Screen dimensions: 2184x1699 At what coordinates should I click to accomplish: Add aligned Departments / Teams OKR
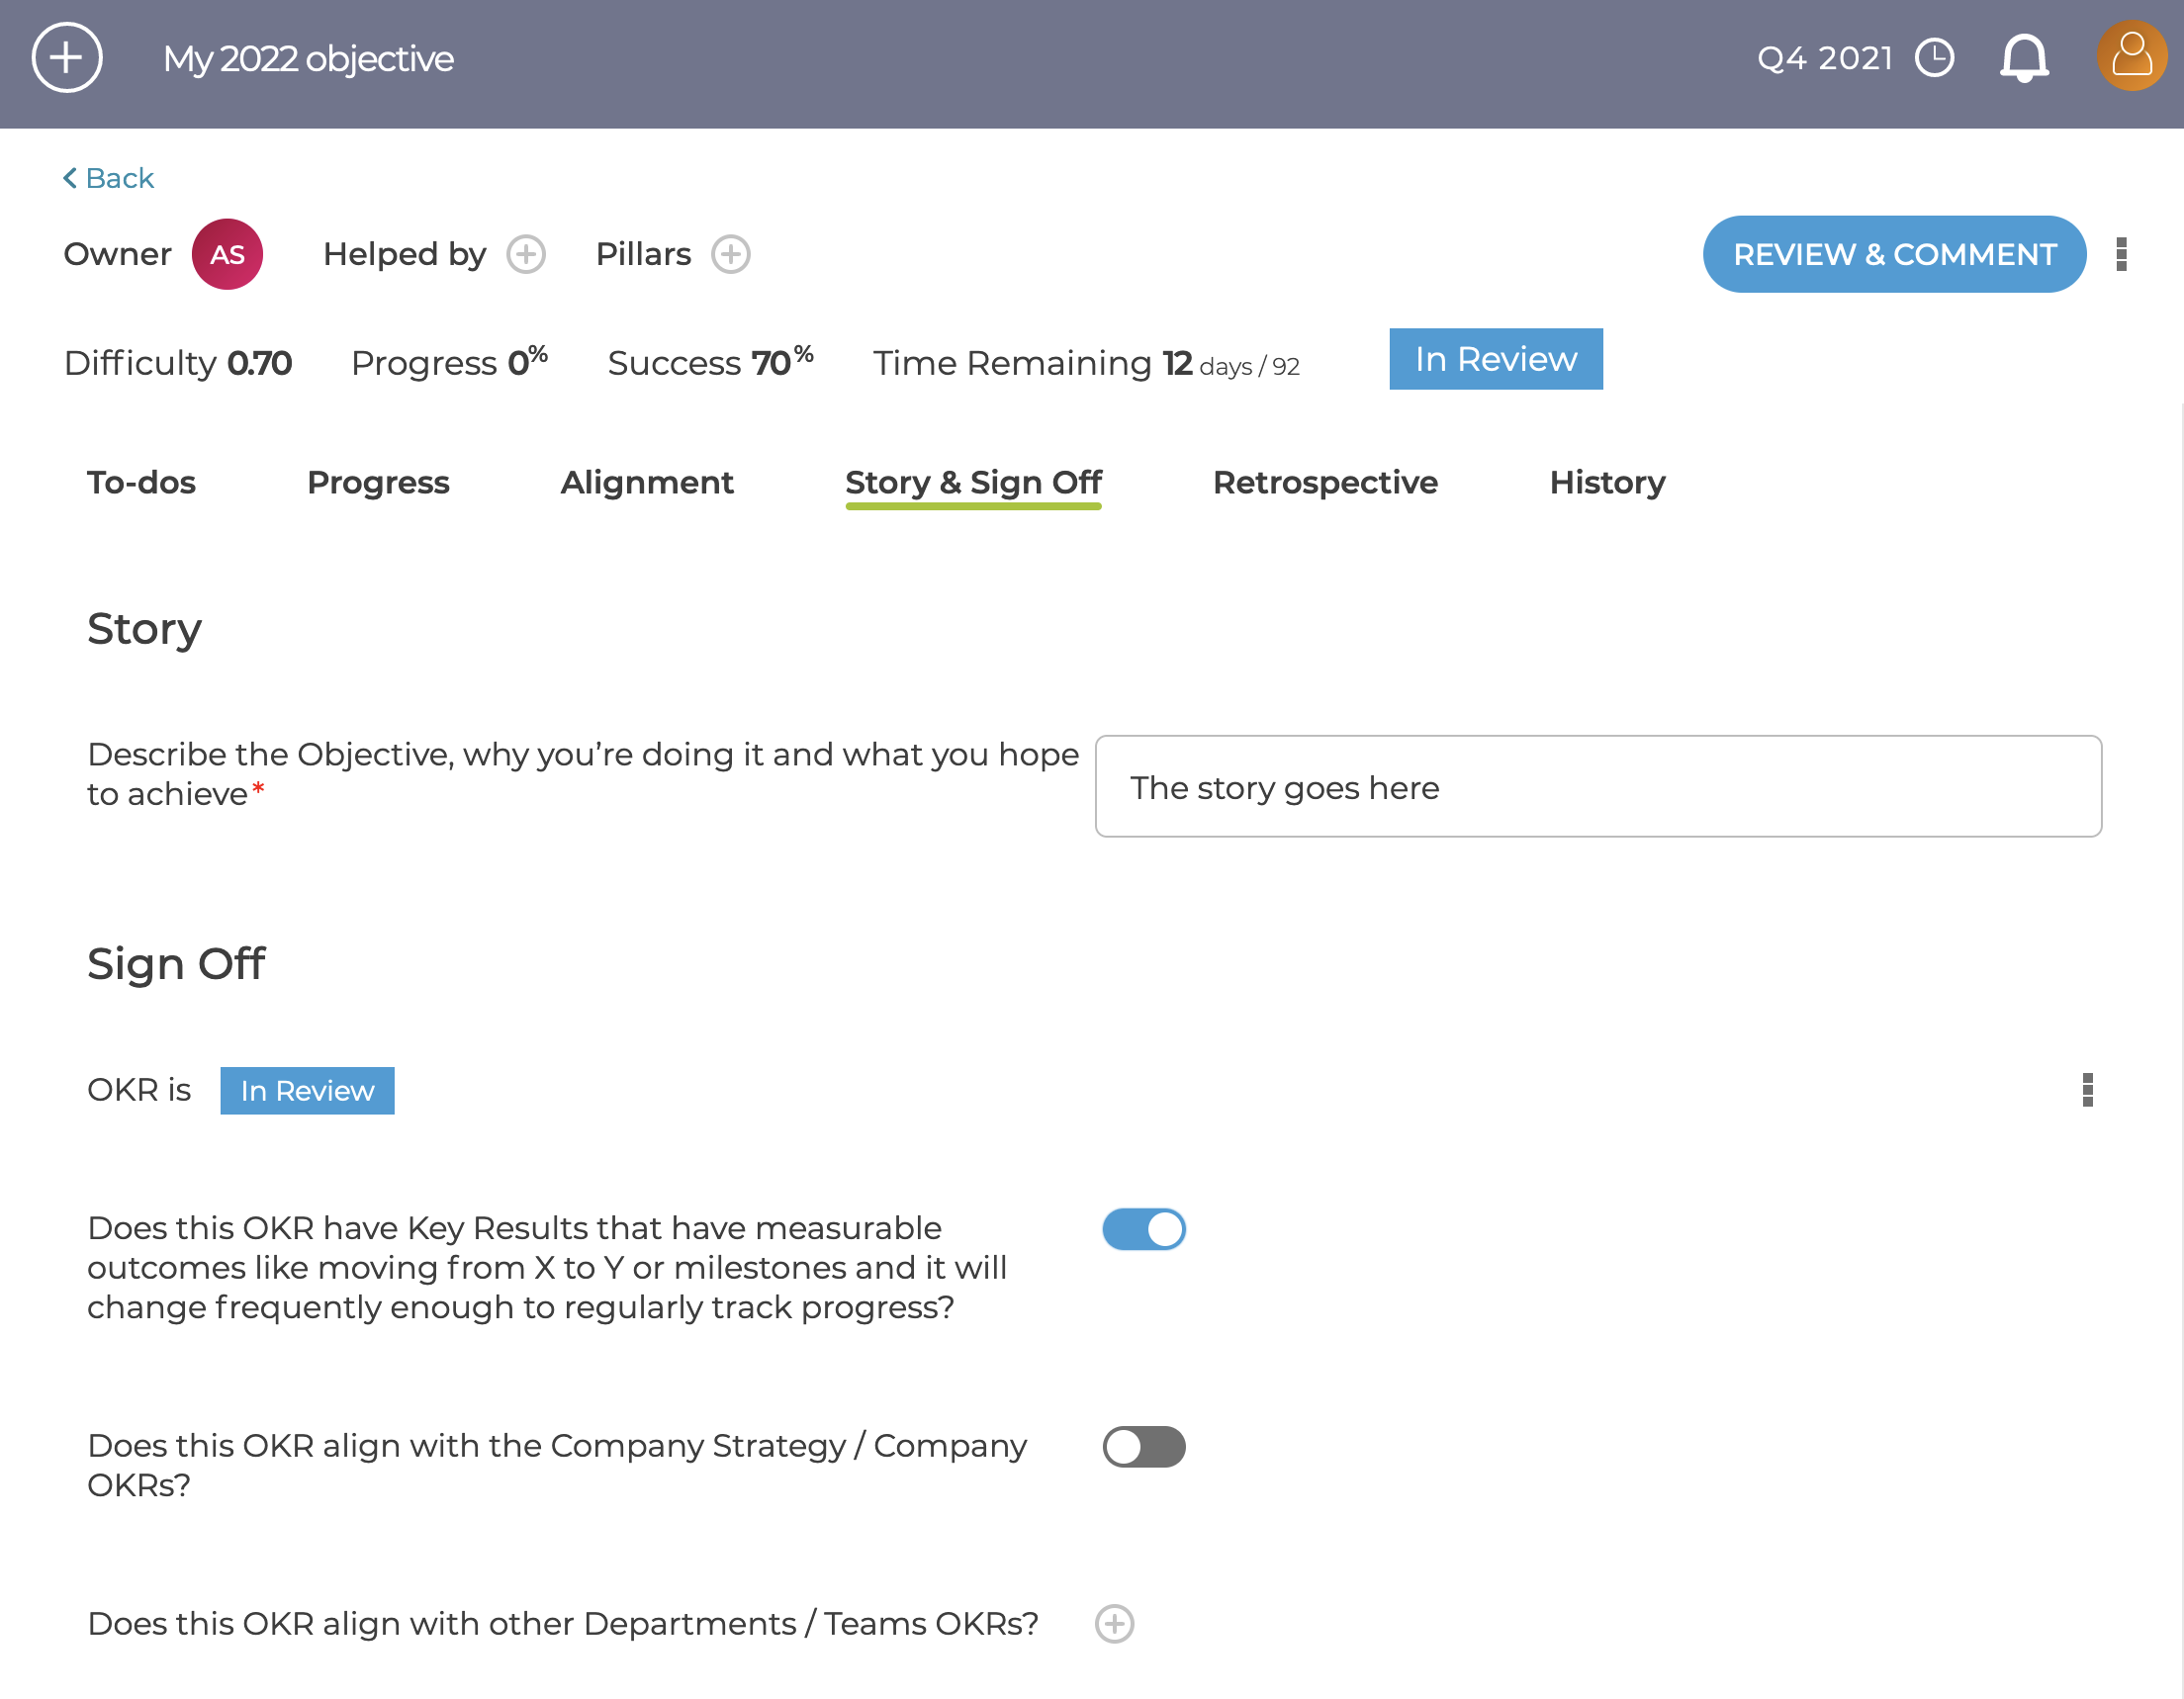[1114, 1624]
